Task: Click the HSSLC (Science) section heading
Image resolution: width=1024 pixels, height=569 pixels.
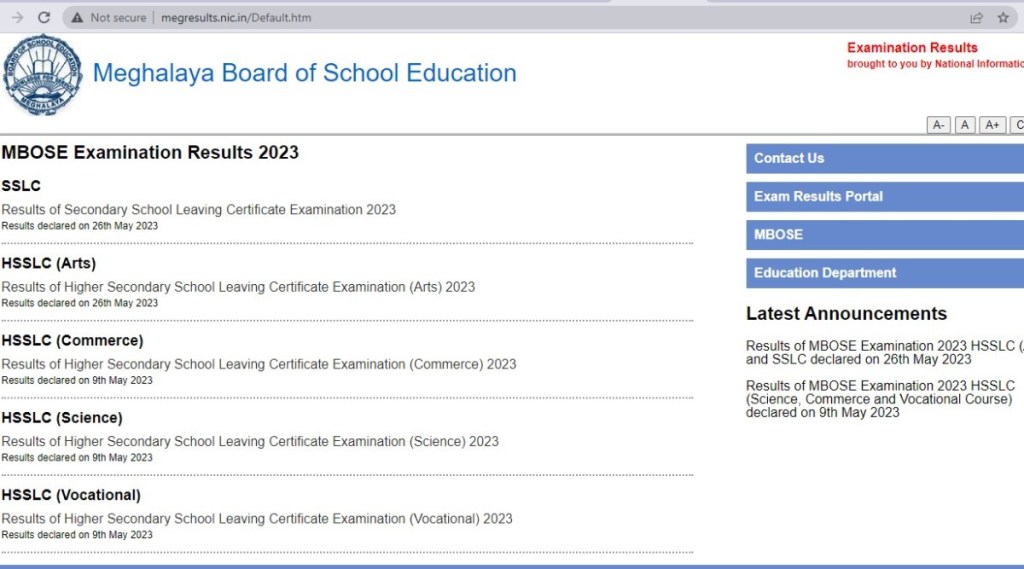Action: pos(62,417)
